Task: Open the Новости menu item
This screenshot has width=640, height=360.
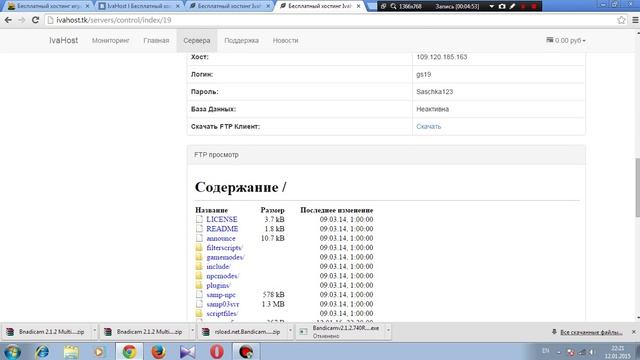Action: (x=285, y=40)
